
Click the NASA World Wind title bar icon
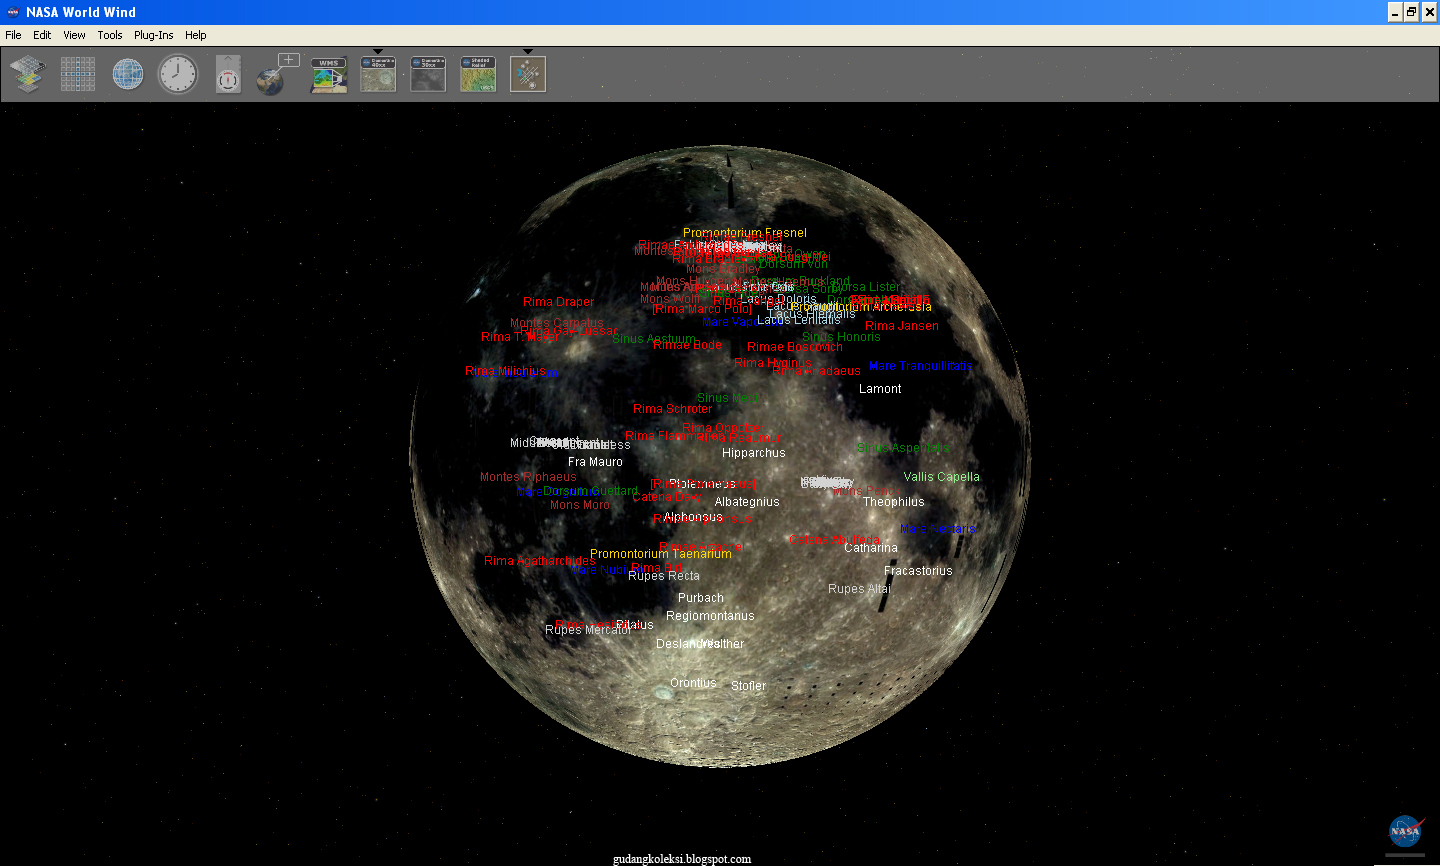pos(13,12)
